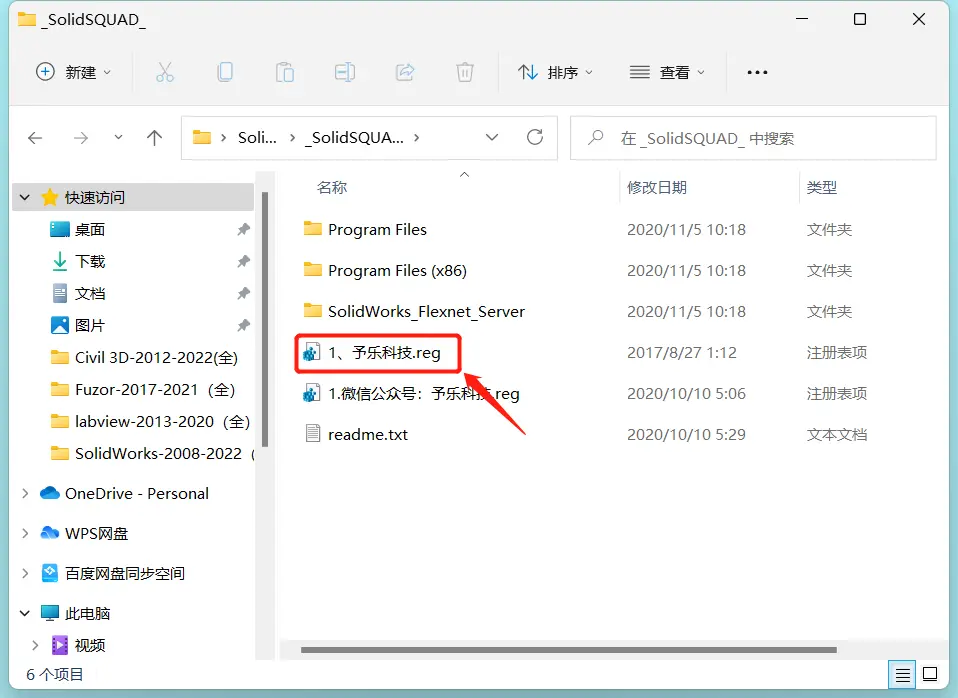Click the Rename icon in toolbar
Viewport: 958px width, 698px height.
pyautogui.click(x=345, y=72)
